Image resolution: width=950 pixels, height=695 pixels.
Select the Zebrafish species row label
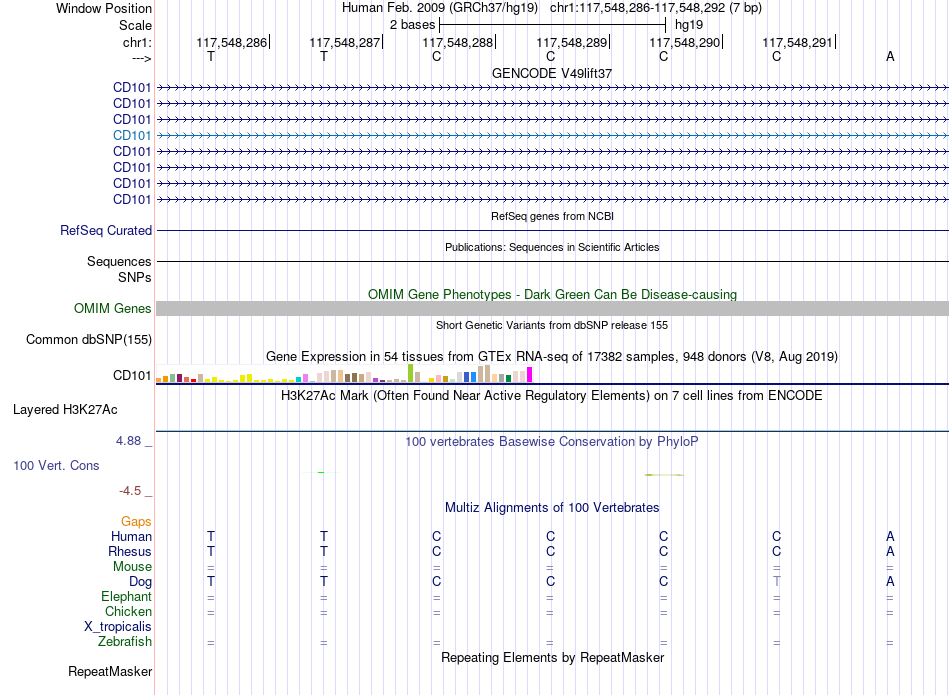[x=125, y=642]
